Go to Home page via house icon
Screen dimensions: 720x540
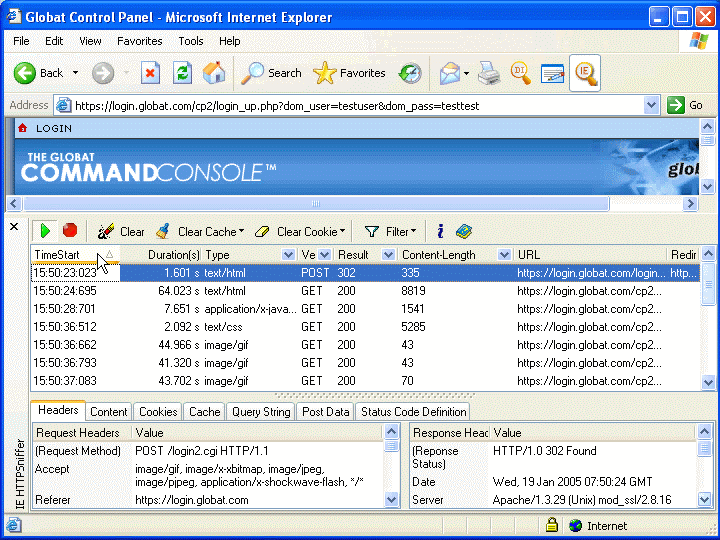click(x=214, y=73)
